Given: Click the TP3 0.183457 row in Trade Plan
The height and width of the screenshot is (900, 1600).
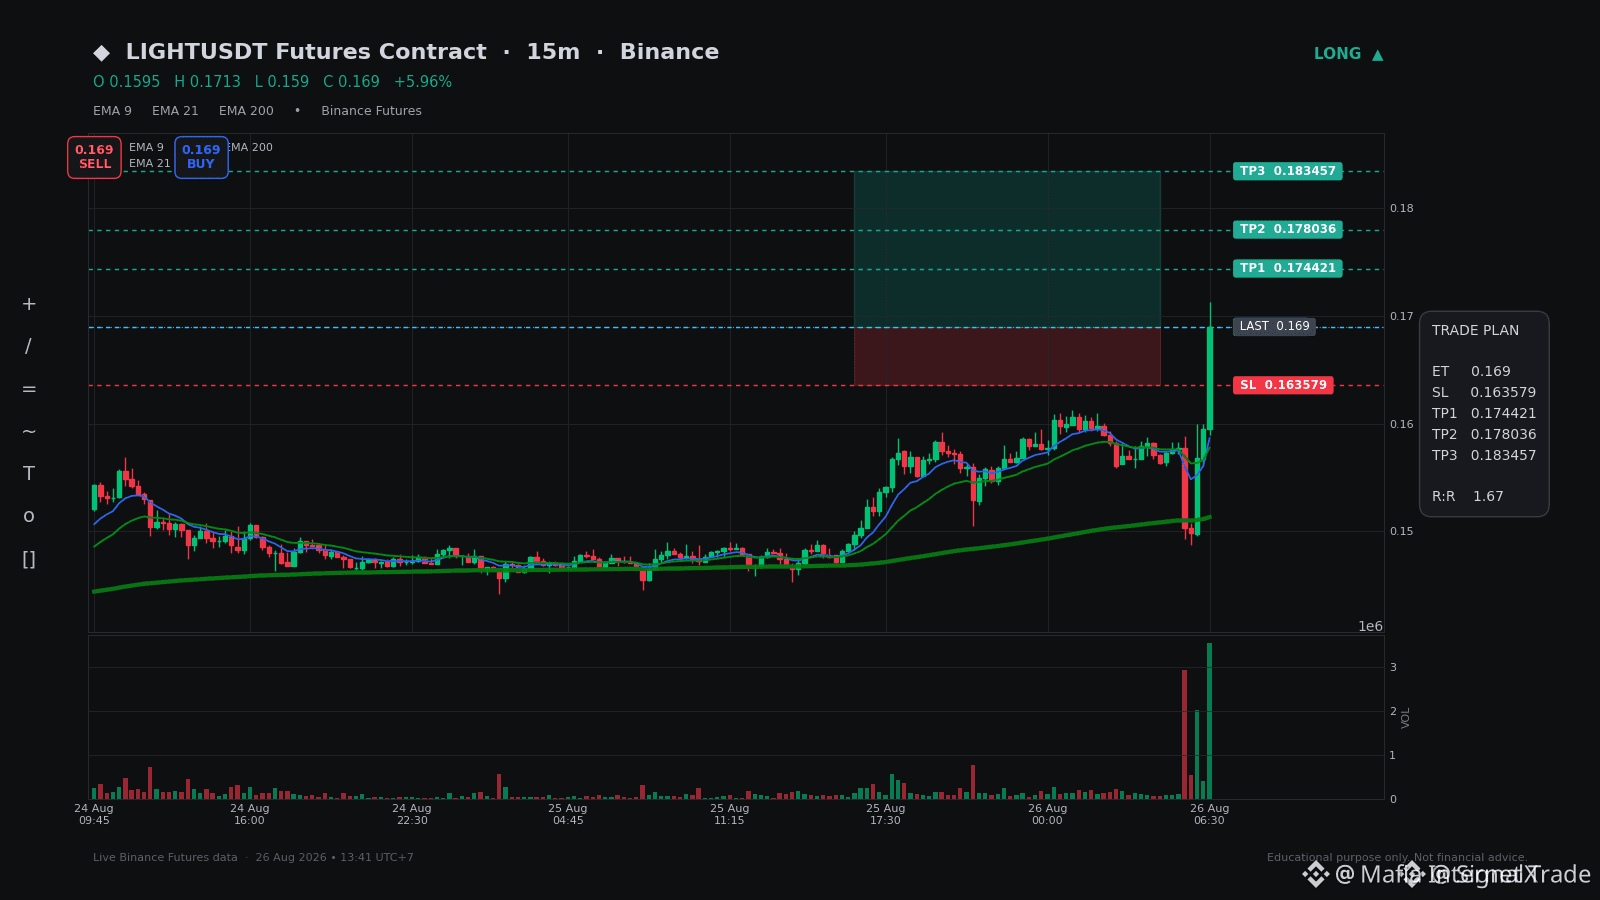Looking at the screenshot, I should [x=1484, y=455].
